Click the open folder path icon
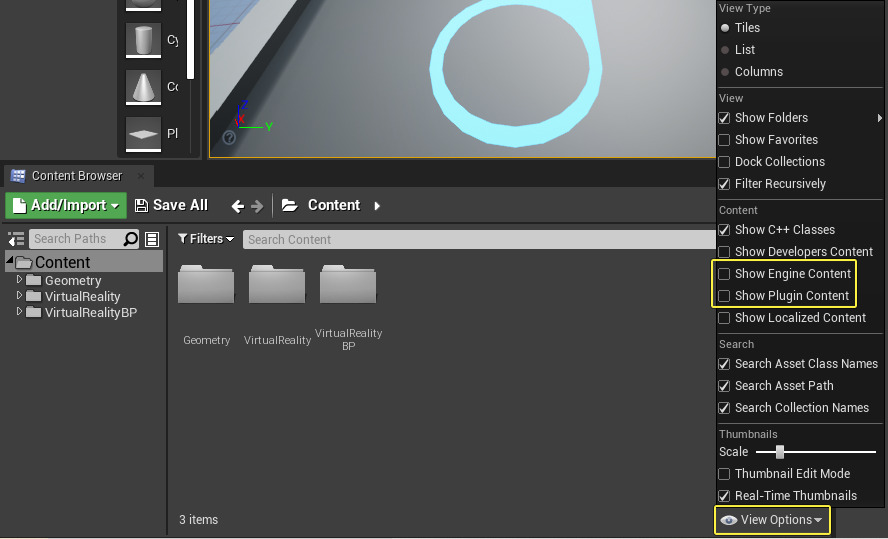 click(x=290, y=205)
